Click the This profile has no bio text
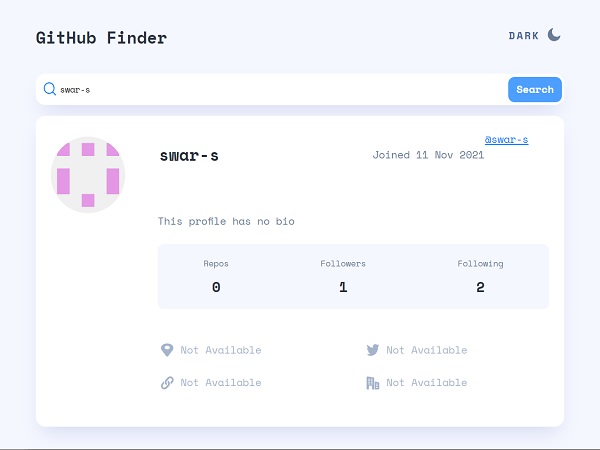Screen dimensions: 600x450 point(226,222)
